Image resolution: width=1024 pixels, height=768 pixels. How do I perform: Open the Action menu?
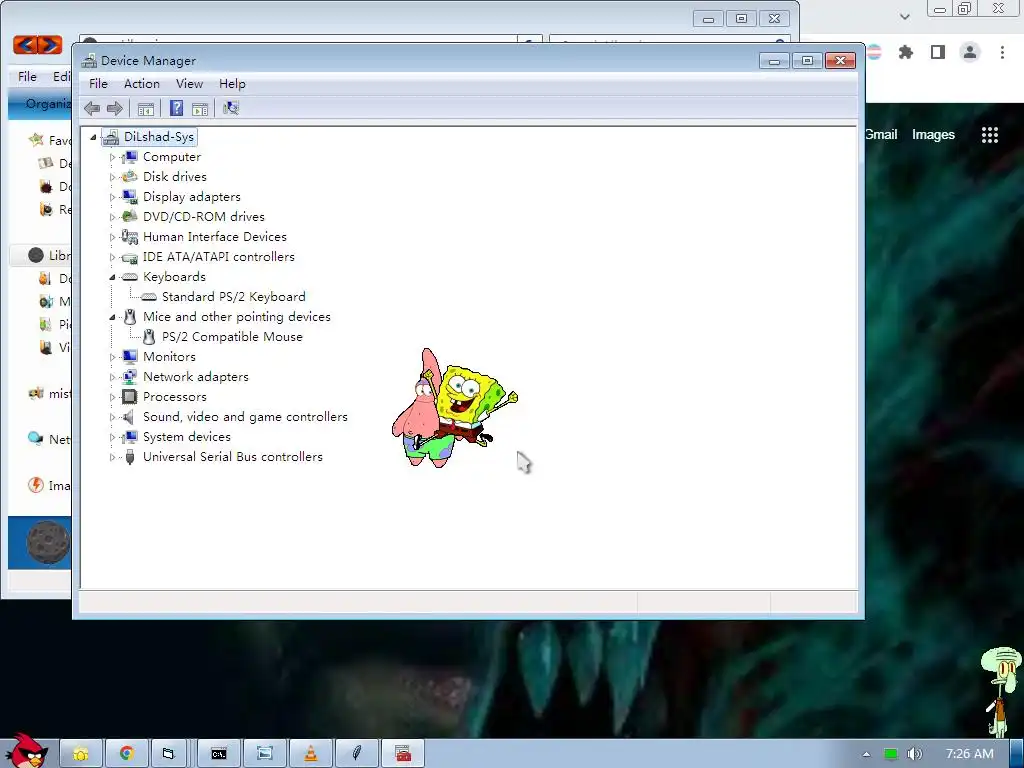142,84
